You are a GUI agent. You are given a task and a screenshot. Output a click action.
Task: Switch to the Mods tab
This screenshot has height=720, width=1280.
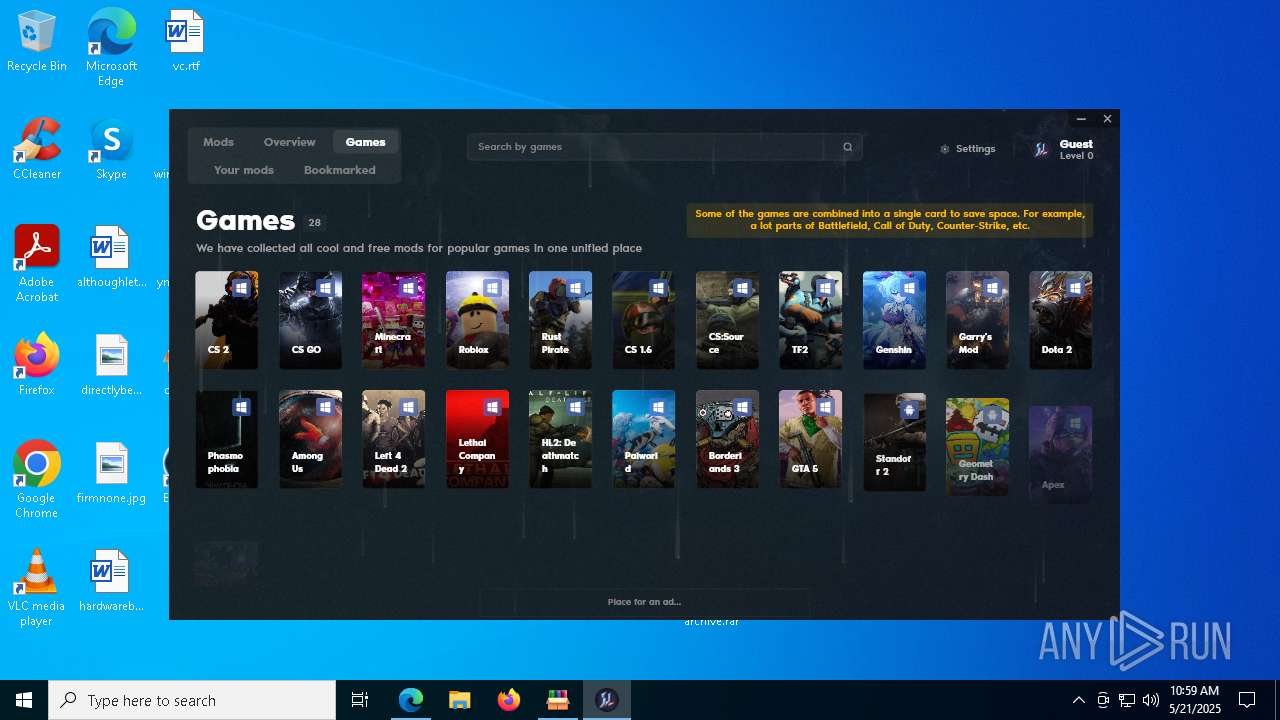click(218, 142)
